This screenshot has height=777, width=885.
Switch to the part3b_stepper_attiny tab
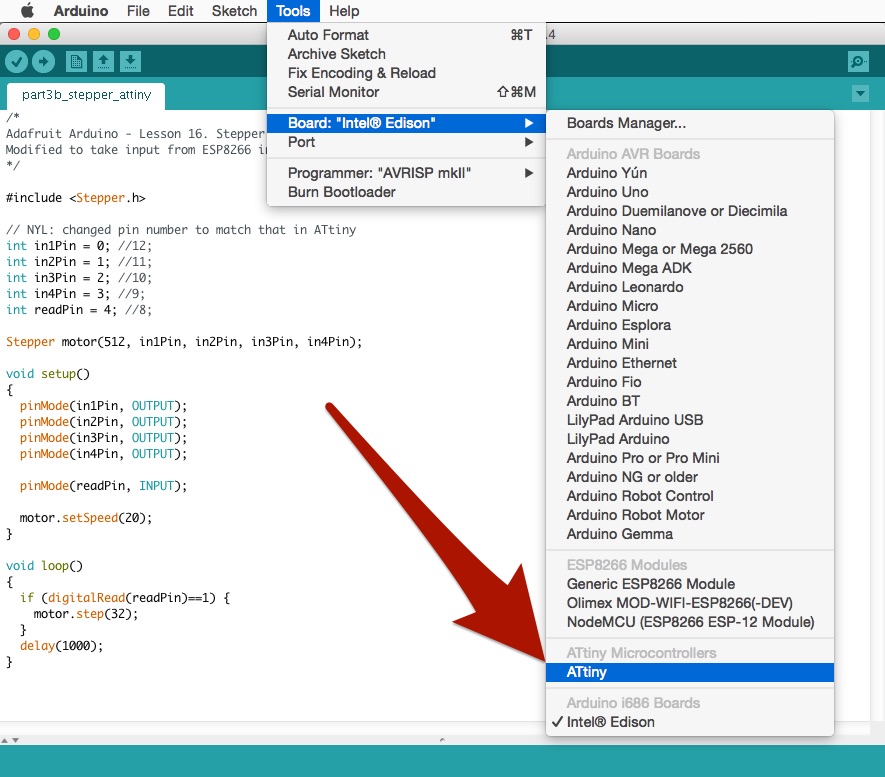click(86, 95)
